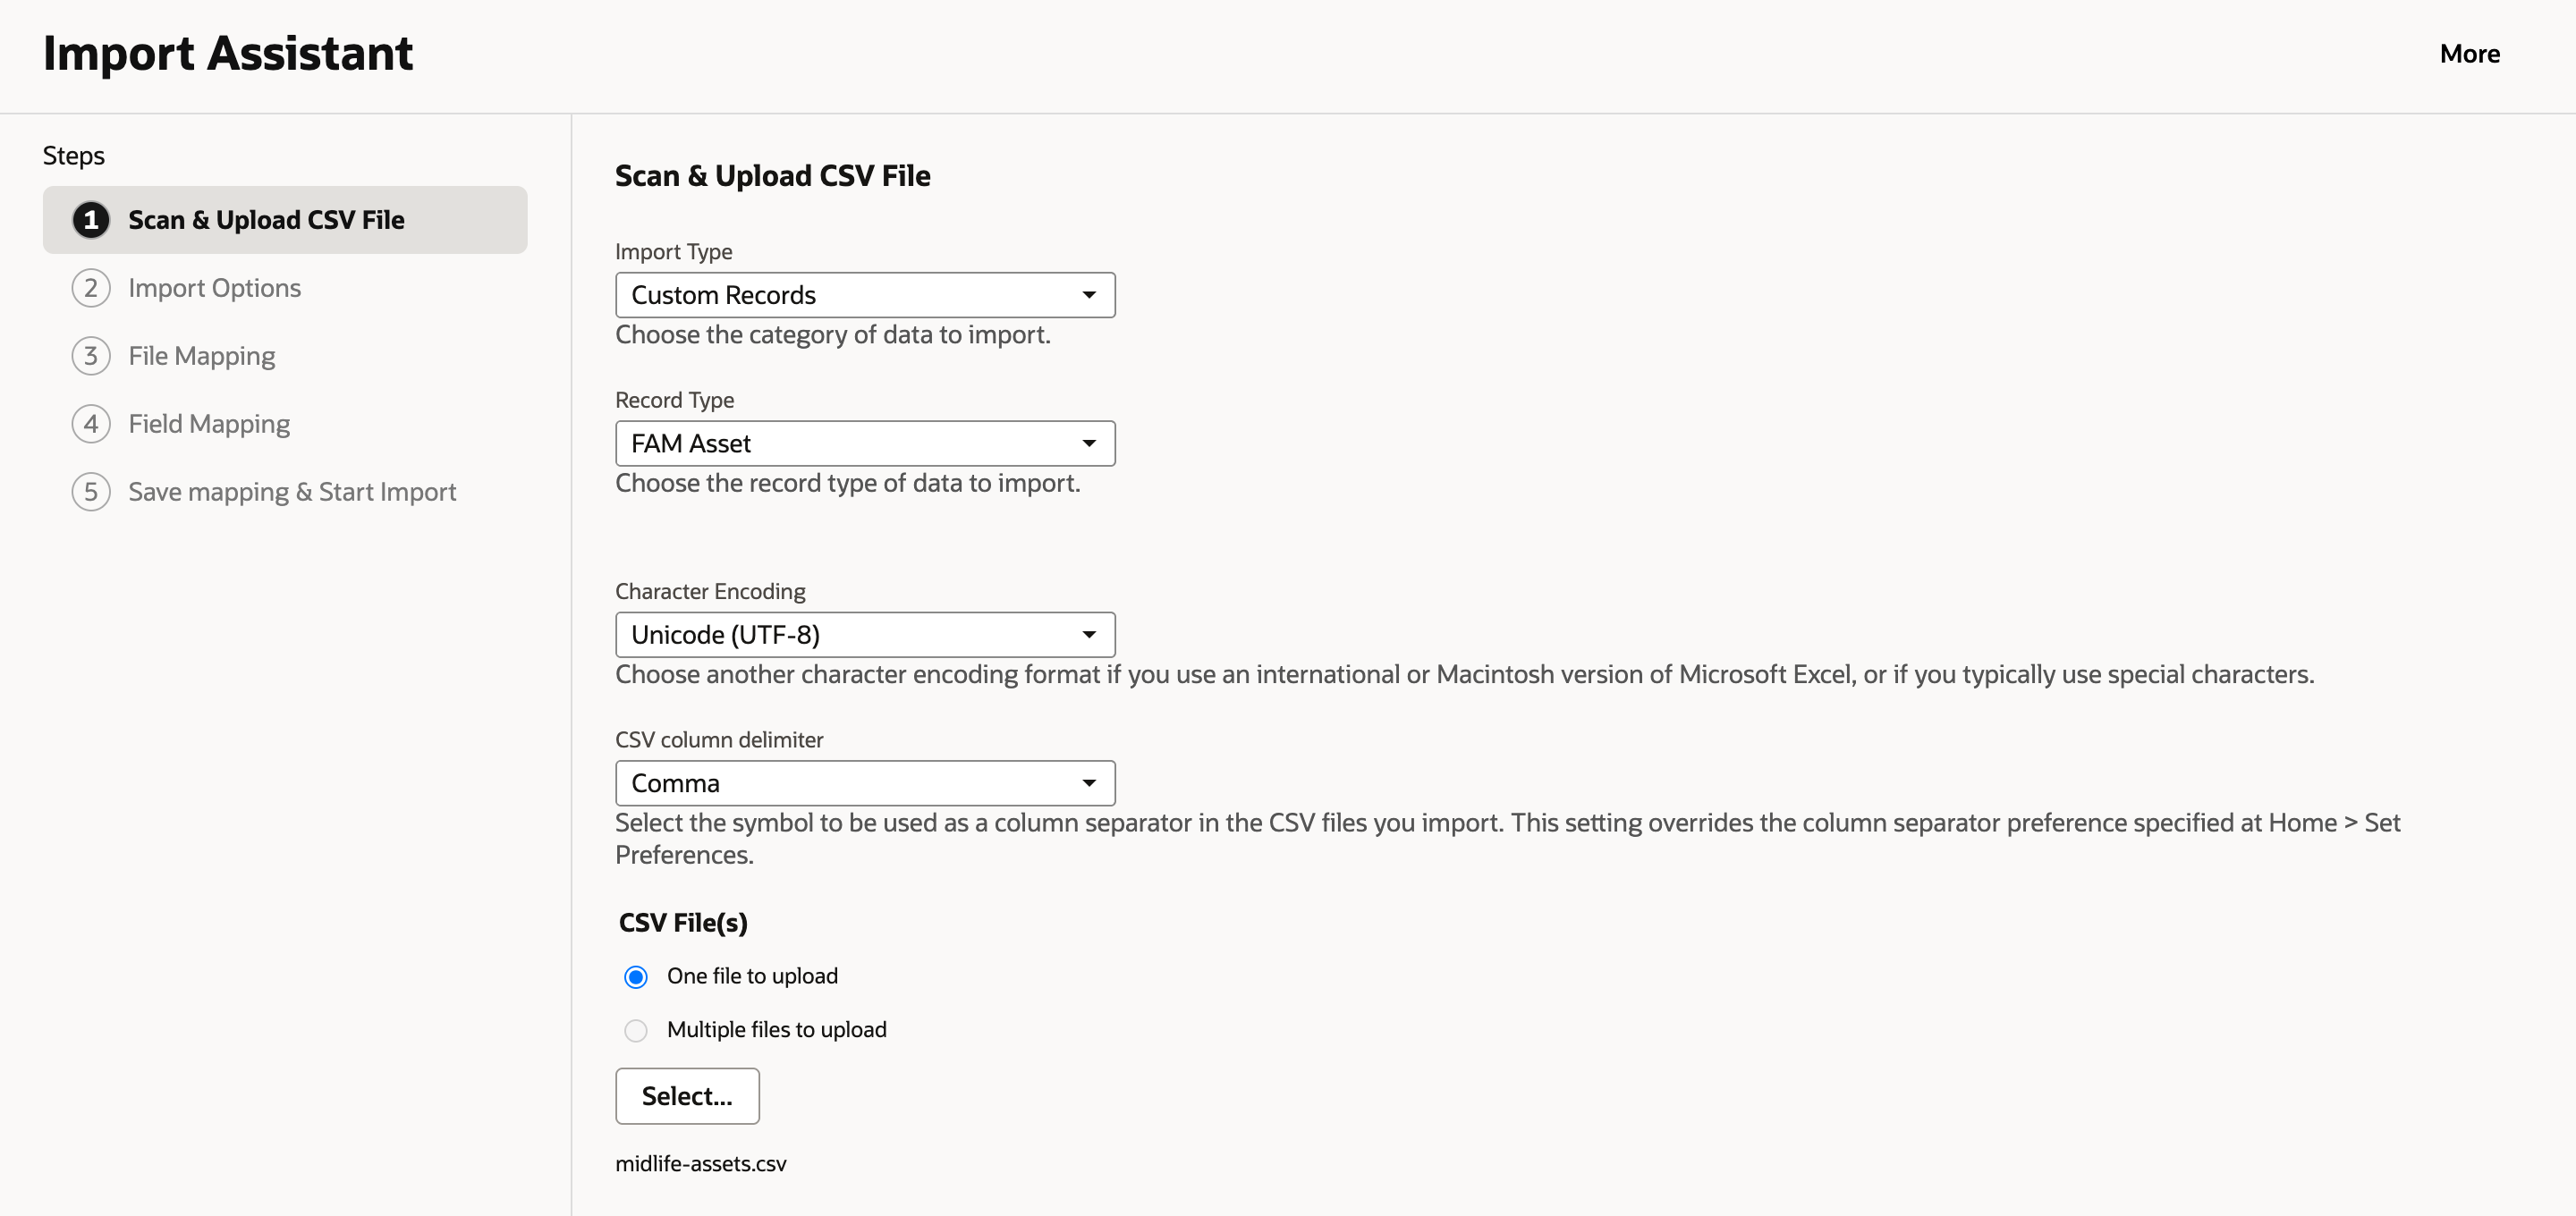Select One file to upload radio

point(636,977)
